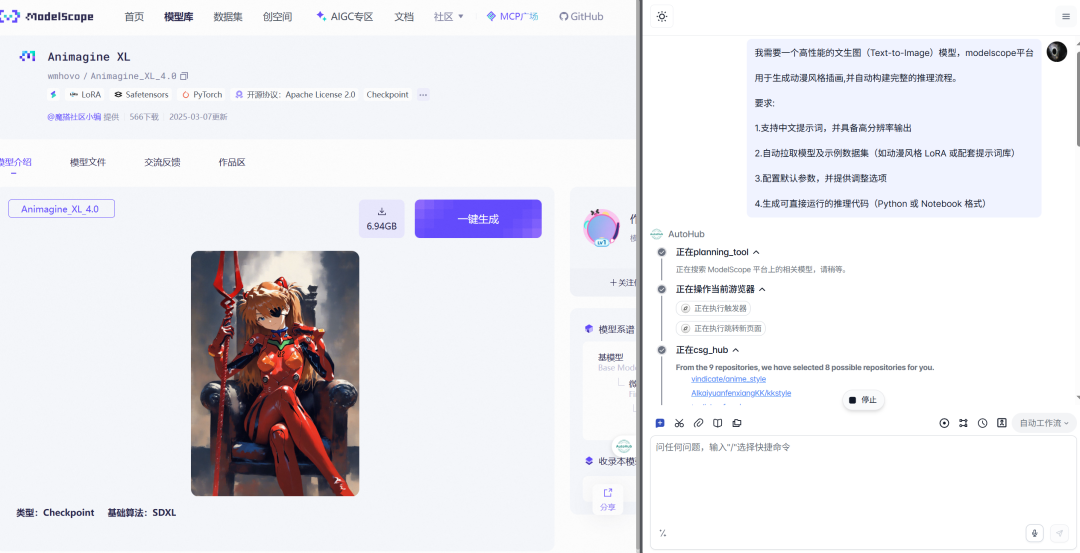The width and height of the screenshot is (1080, 553).
Task: Click the scissors screenshot icon
Action: [x=679, y=423]
